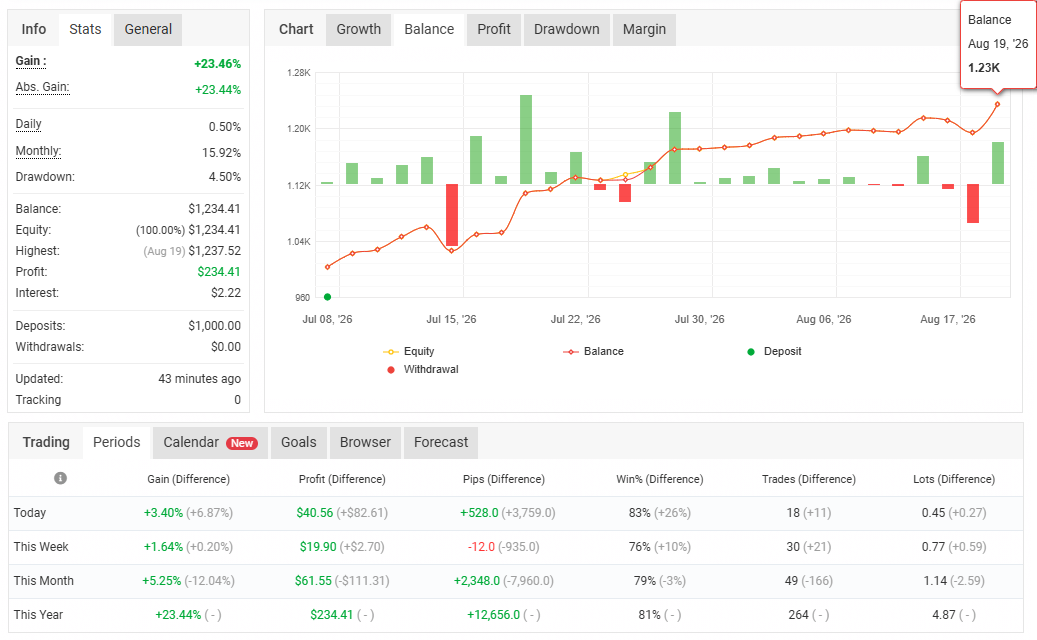Toggle the Equity legend marker

[x=390, y=352]
